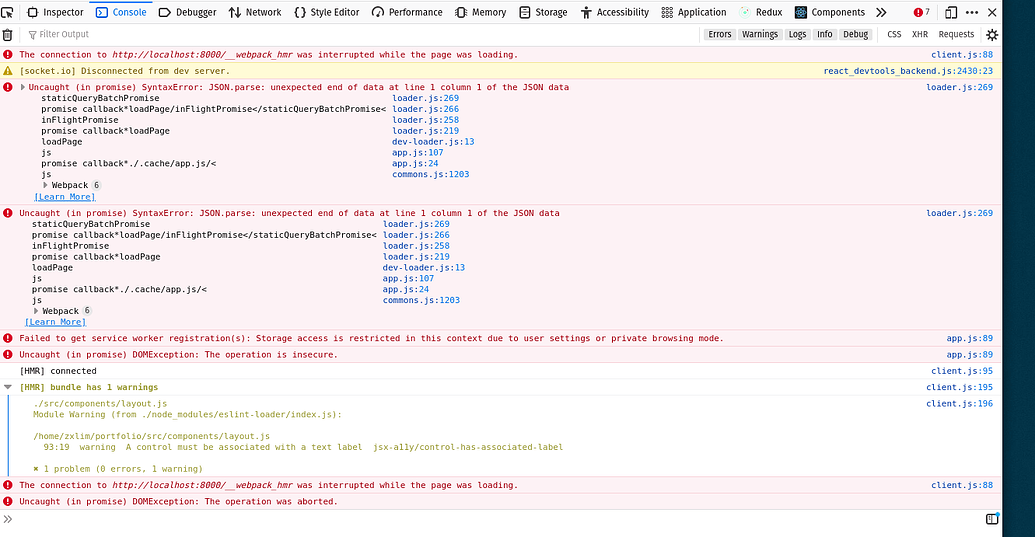
Task: Collapse the HMR bundle warnings group
Action: click(x=8, y=387)
